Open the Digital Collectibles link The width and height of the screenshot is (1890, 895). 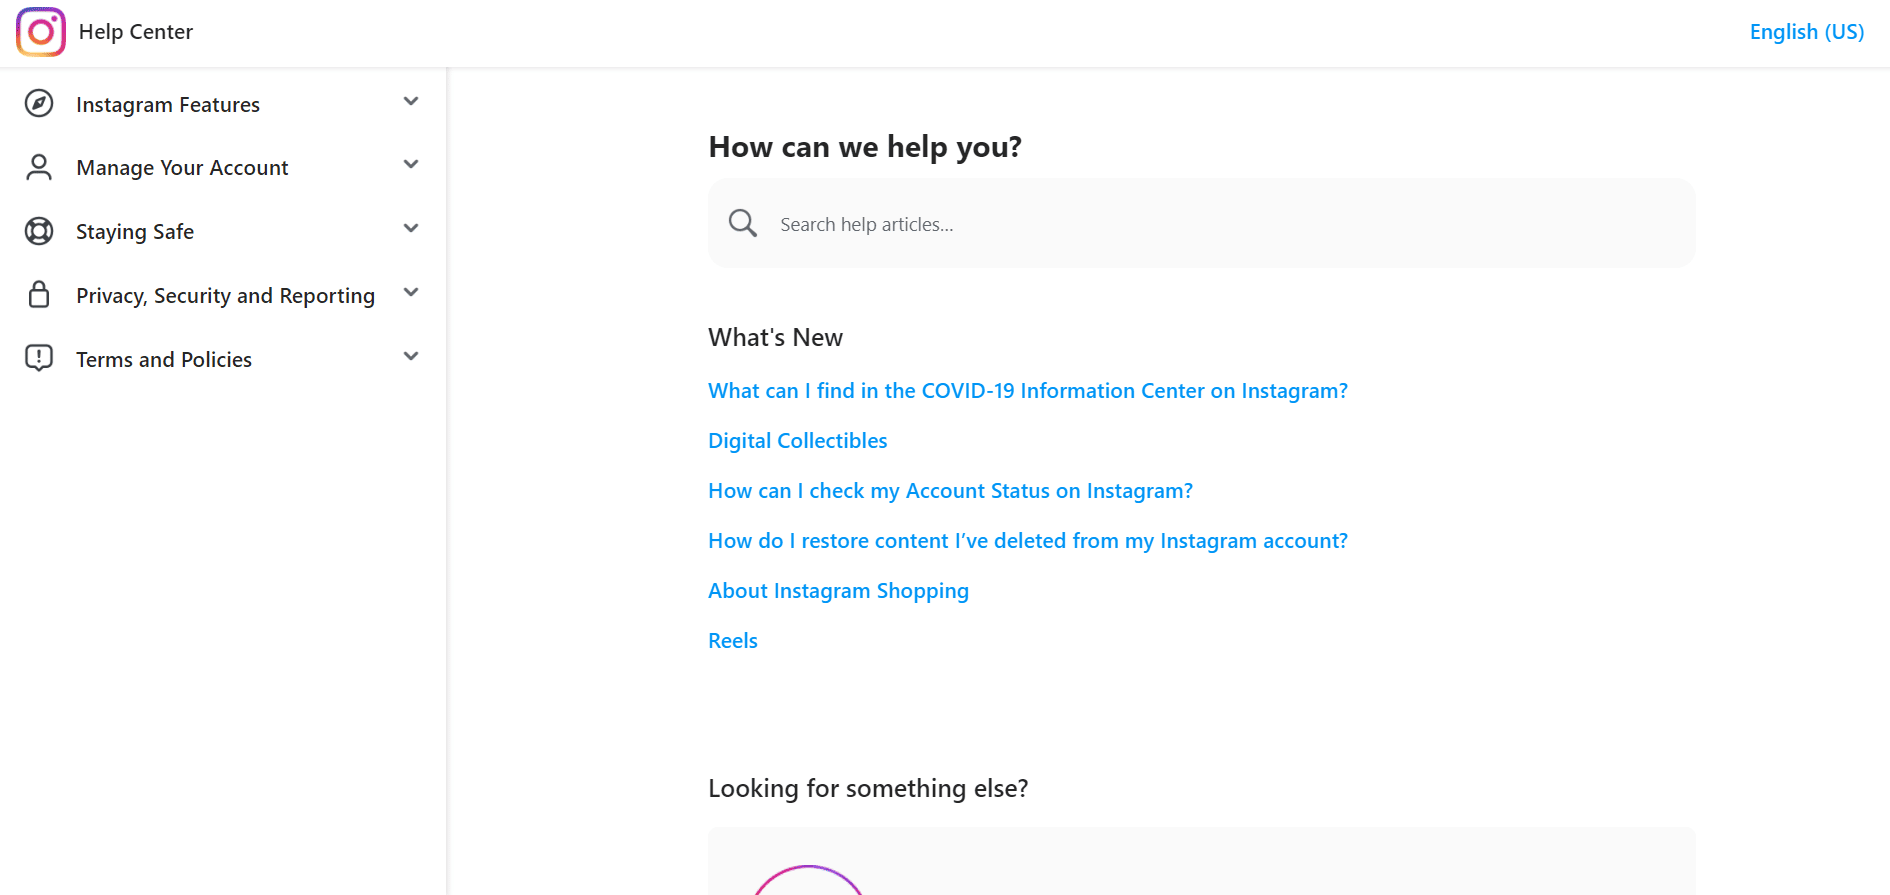798,441
